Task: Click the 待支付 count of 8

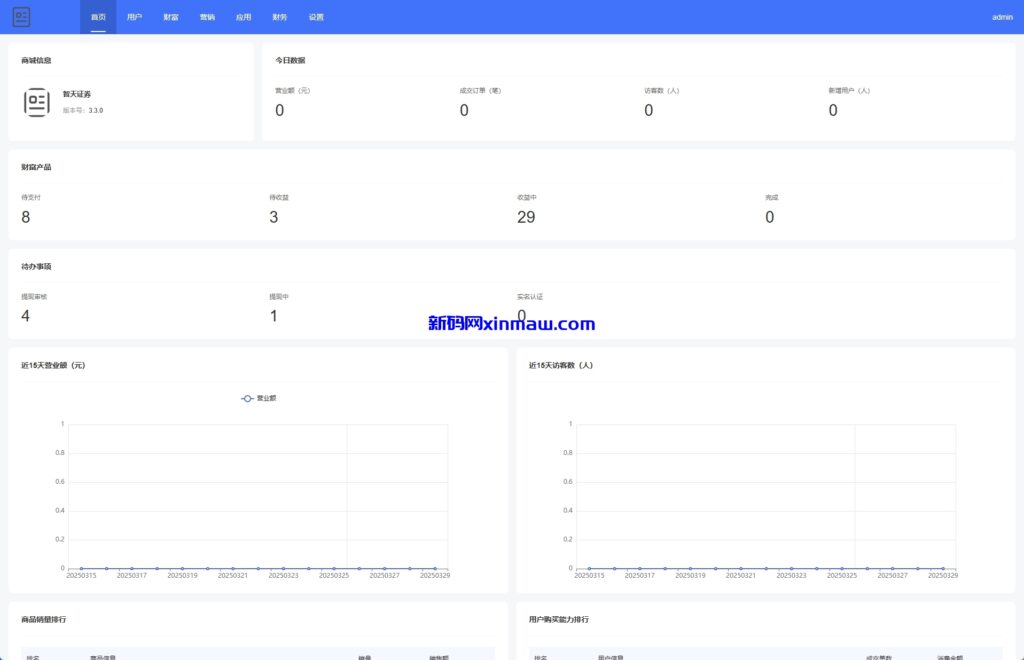Action: tap(26, 217)
